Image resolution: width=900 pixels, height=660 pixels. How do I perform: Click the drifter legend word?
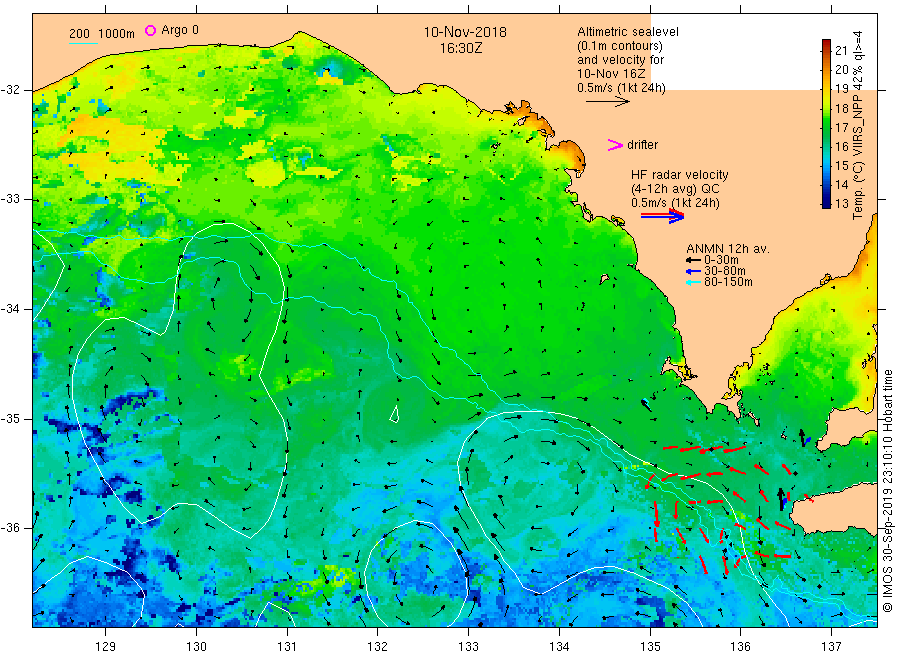642,145
